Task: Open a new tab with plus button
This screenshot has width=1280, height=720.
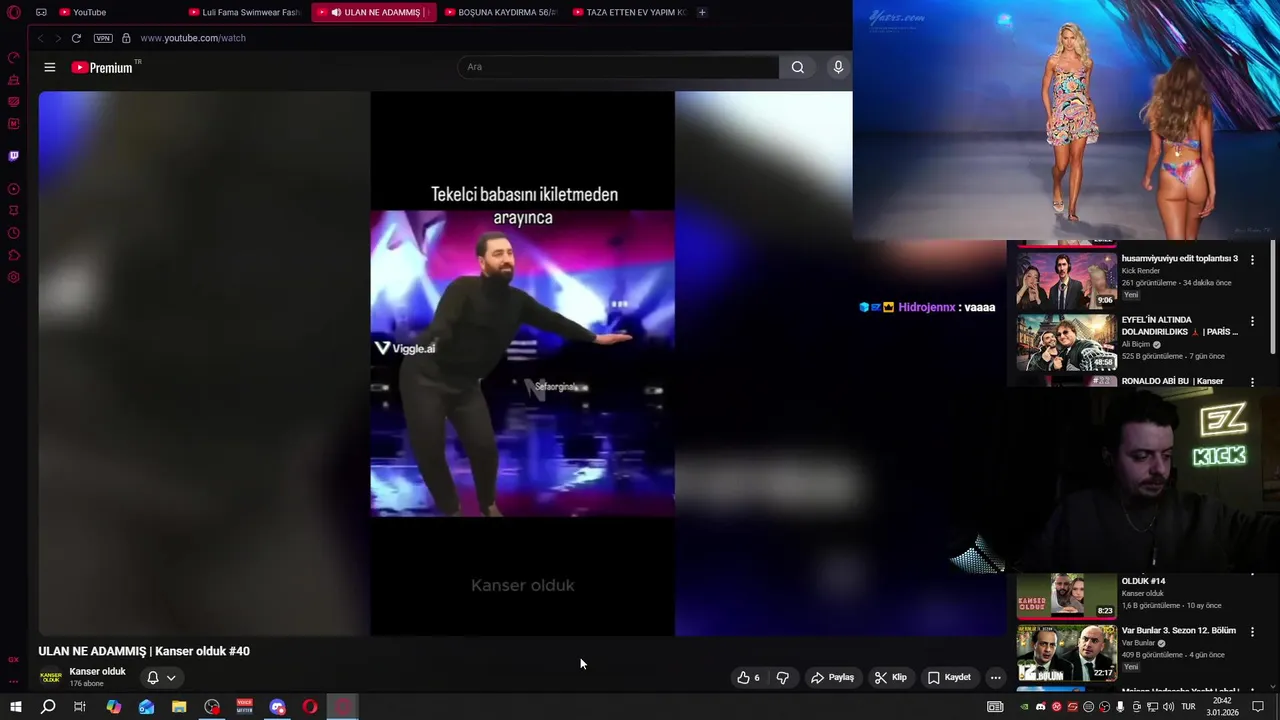Action: point(702,12)
